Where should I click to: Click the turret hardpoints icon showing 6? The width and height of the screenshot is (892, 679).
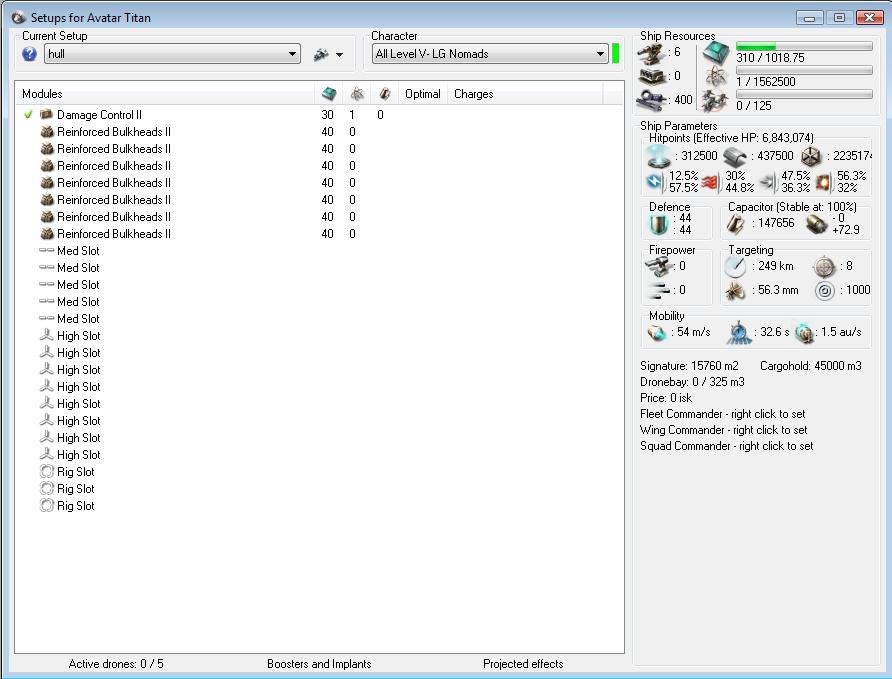[x=651, y=54]
